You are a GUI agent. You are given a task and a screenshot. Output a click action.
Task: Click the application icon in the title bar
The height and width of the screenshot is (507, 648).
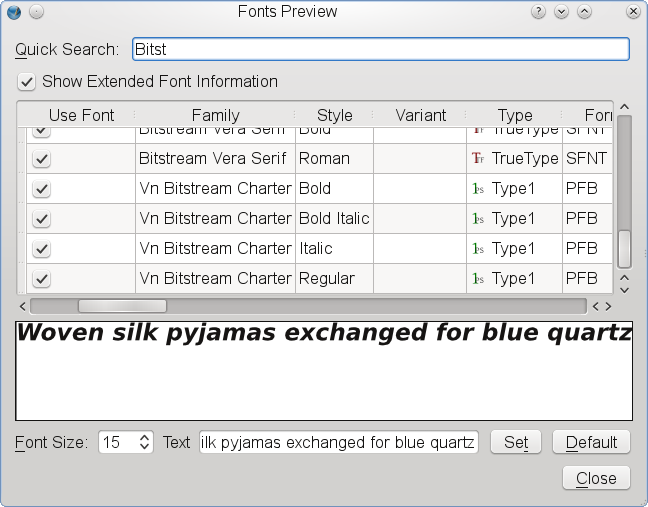coord(13,12)
